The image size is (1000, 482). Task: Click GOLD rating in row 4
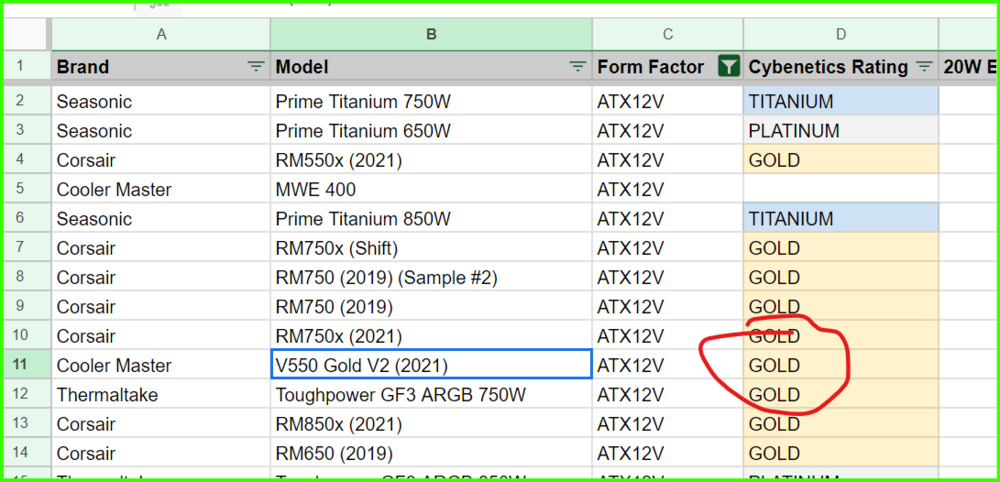point(841,159)
